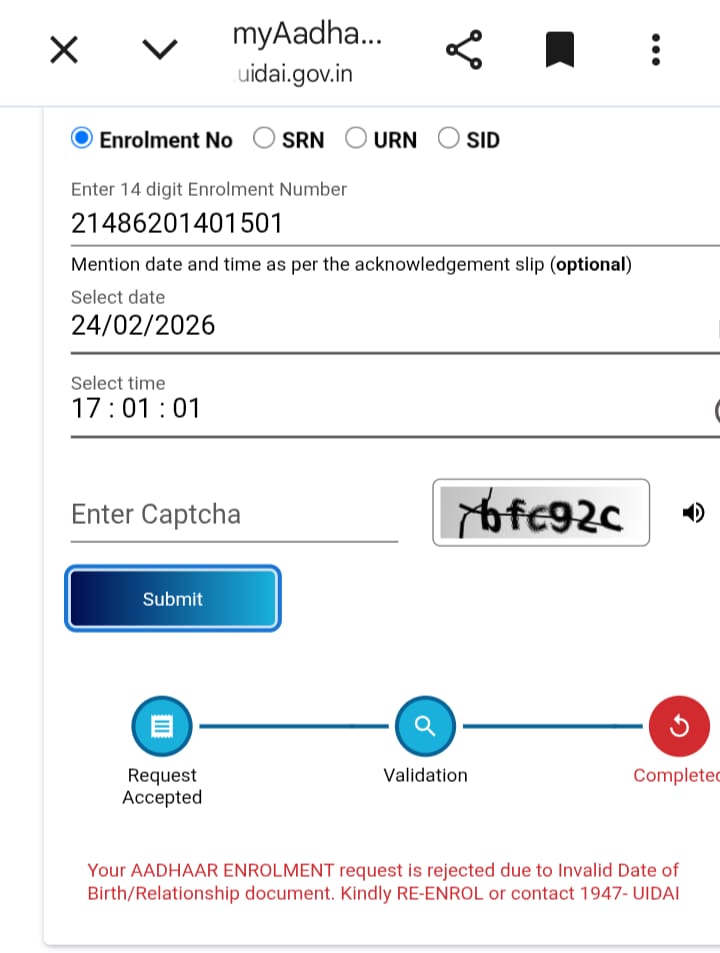
Task: Open the Select date picker field
Action: pos(390,326)
